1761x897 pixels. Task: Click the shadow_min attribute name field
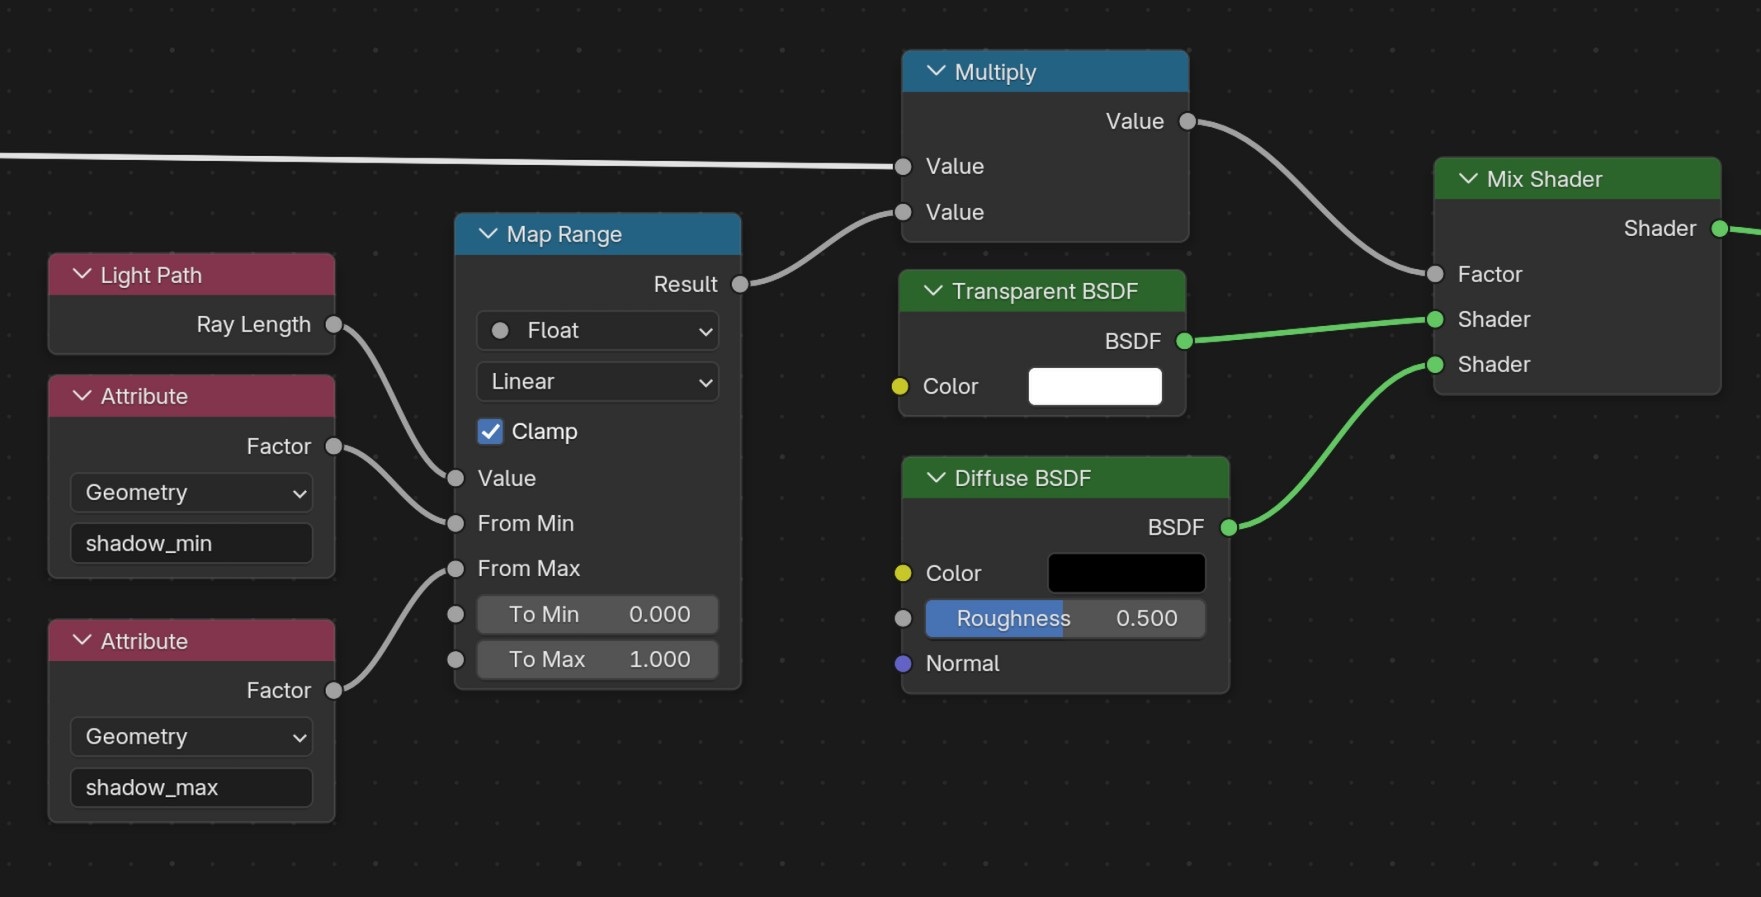tap(191, 543)
